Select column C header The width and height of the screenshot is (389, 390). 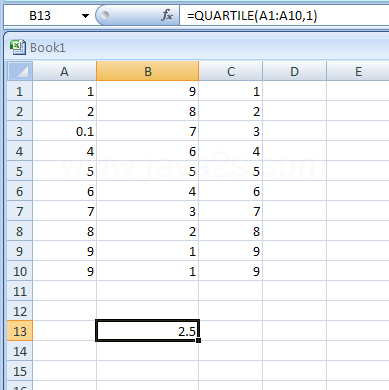(x=231, y=71)
